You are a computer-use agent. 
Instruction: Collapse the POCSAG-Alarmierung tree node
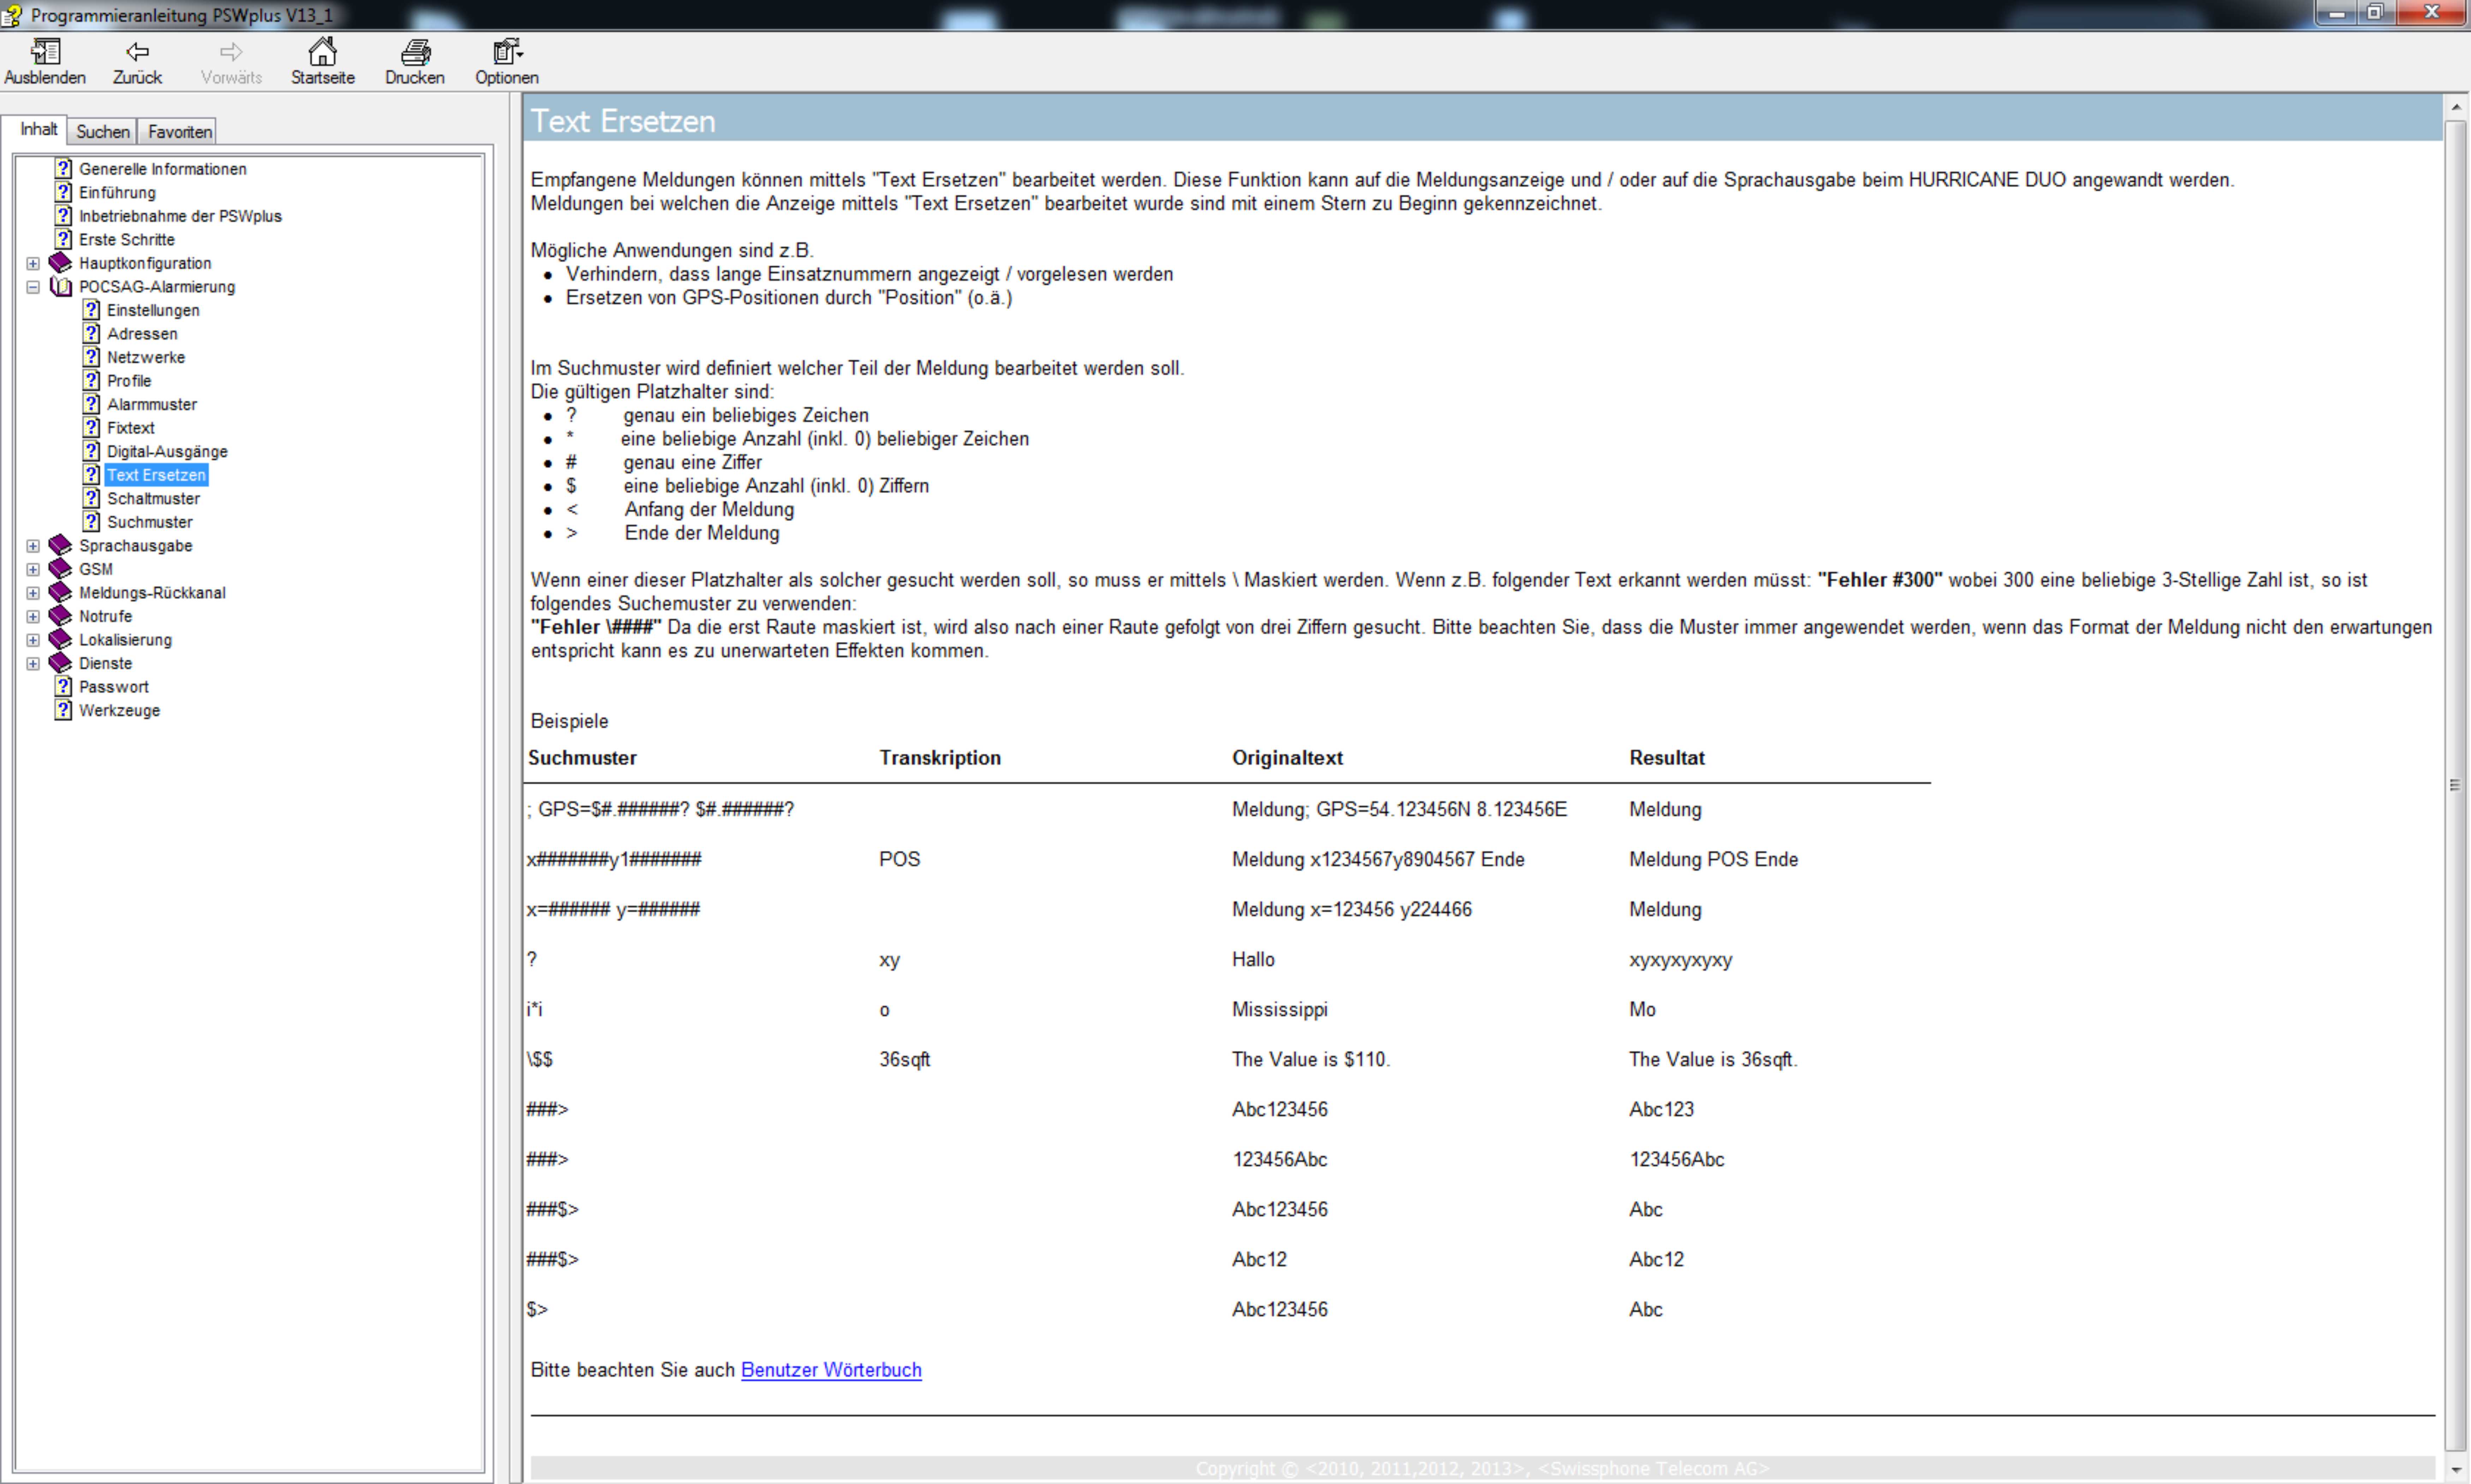pyautogui.click(x=33, y=287)
